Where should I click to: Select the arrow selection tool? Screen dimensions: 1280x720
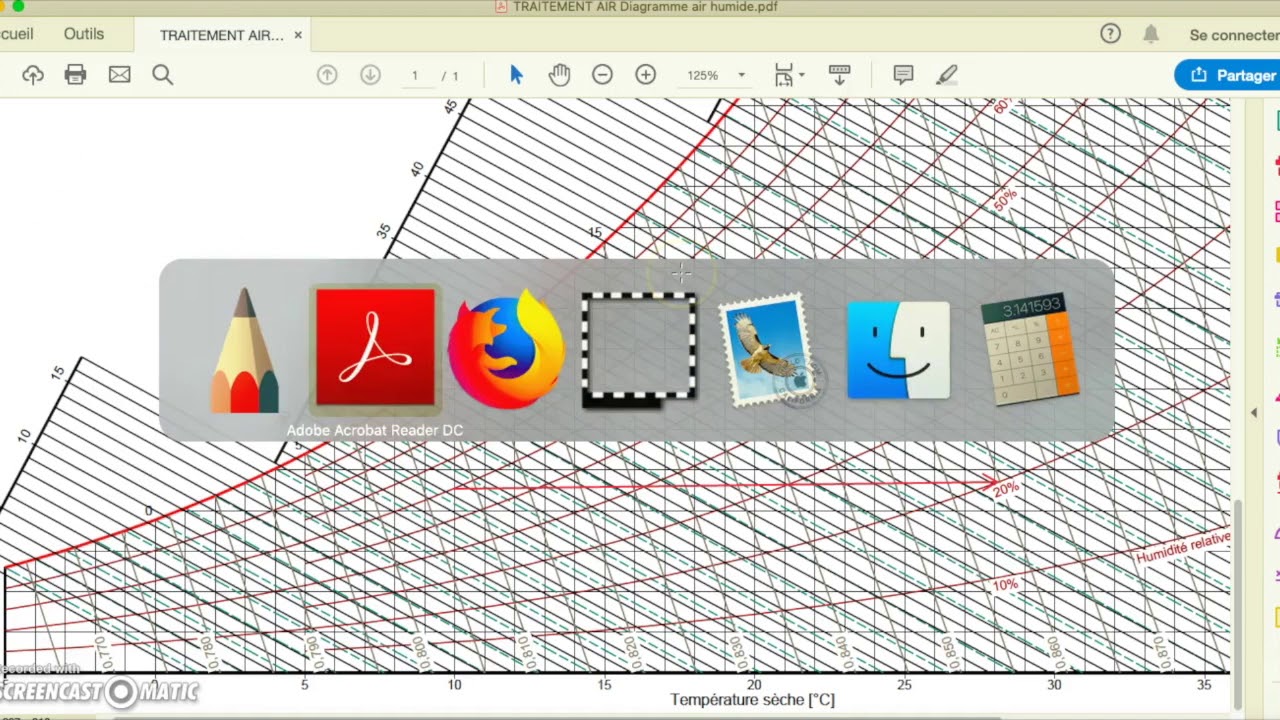[x=516, y=75]
